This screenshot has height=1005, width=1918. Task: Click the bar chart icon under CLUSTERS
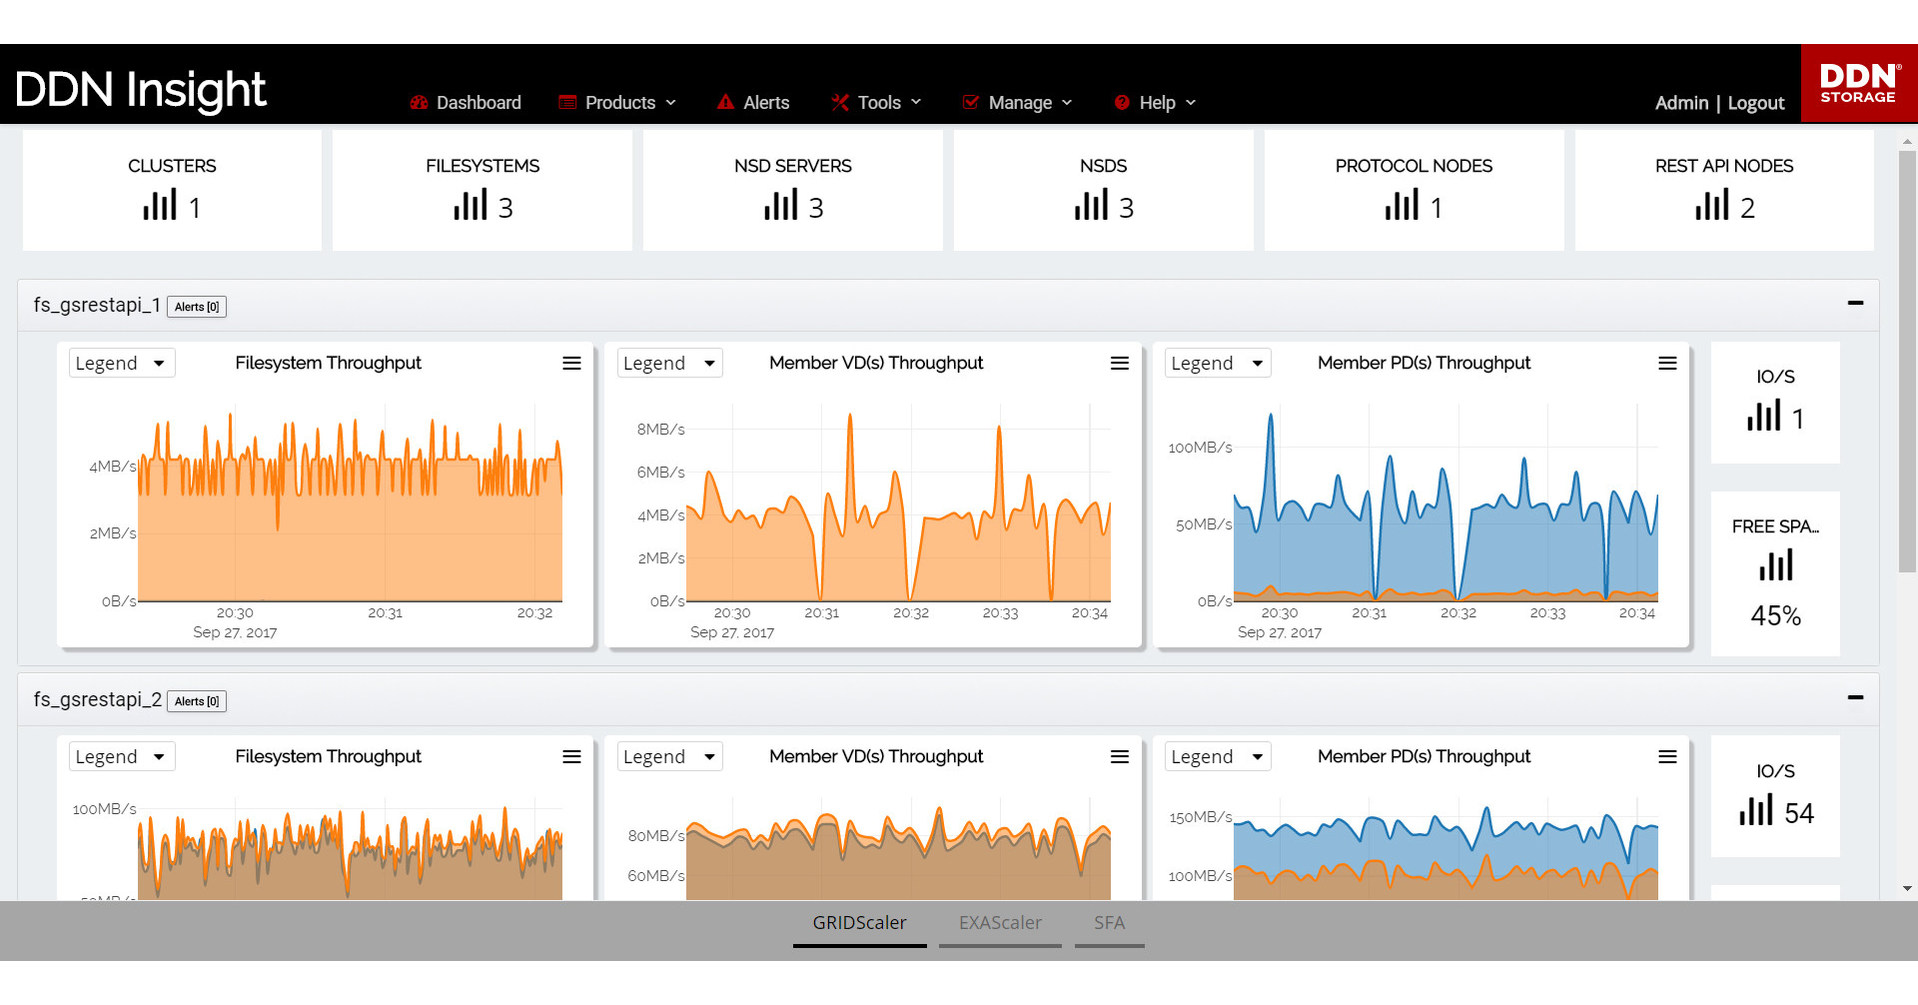(x=159, y=205)
